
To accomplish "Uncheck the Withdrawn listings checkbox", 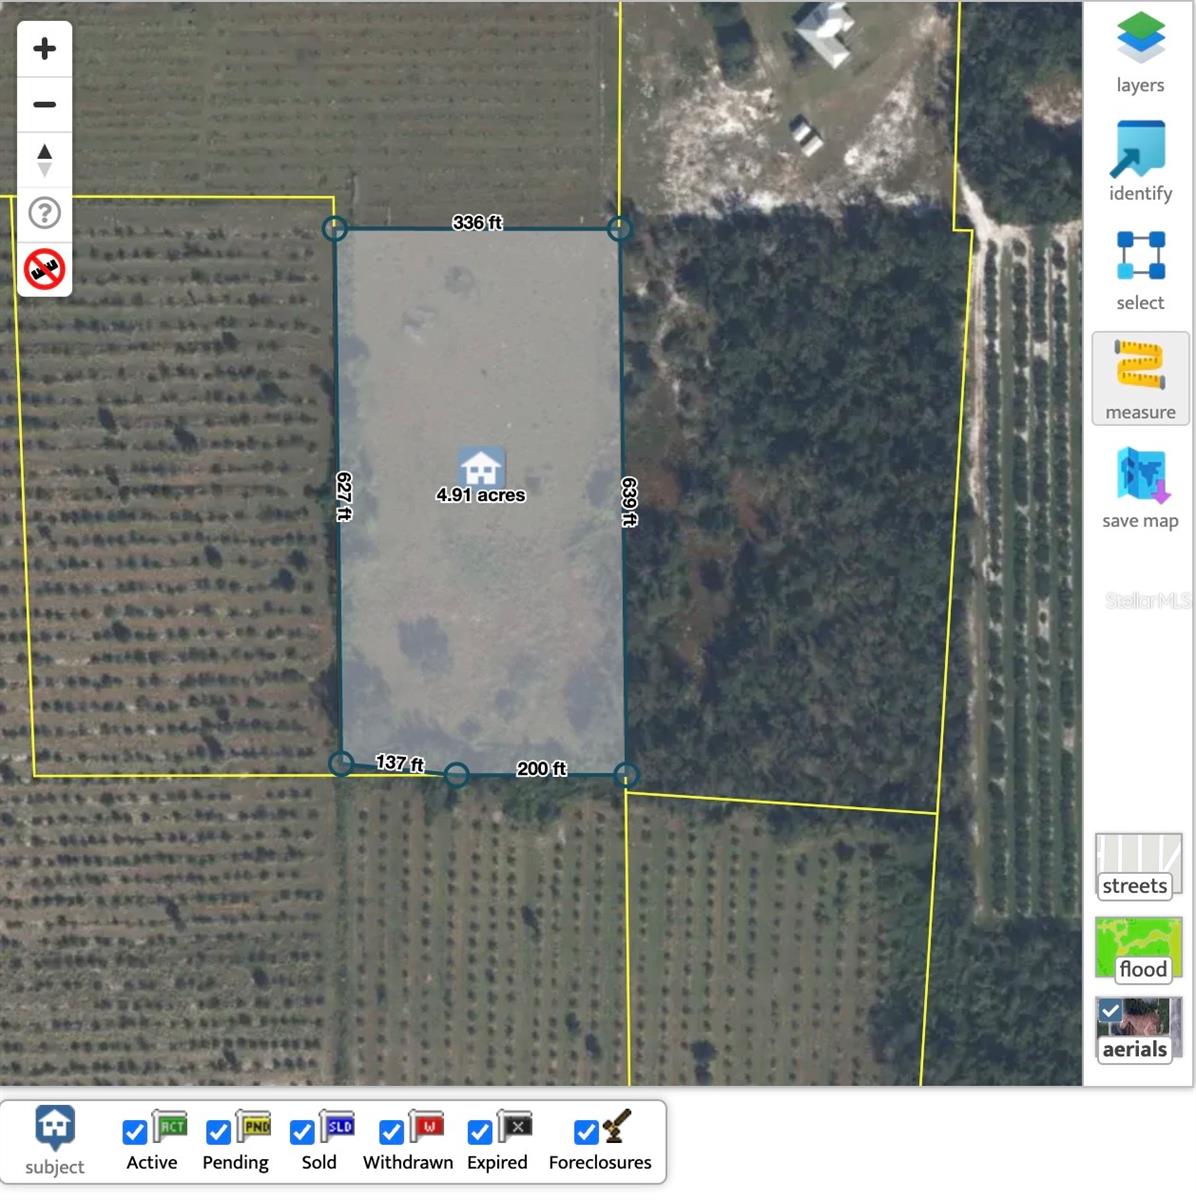I will point(392,1132).
